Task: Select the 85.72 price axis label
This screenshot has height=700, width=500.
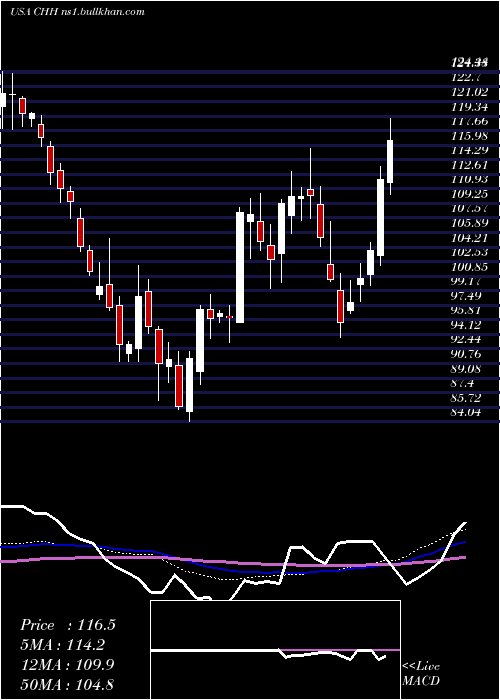Action: (468, 398)
